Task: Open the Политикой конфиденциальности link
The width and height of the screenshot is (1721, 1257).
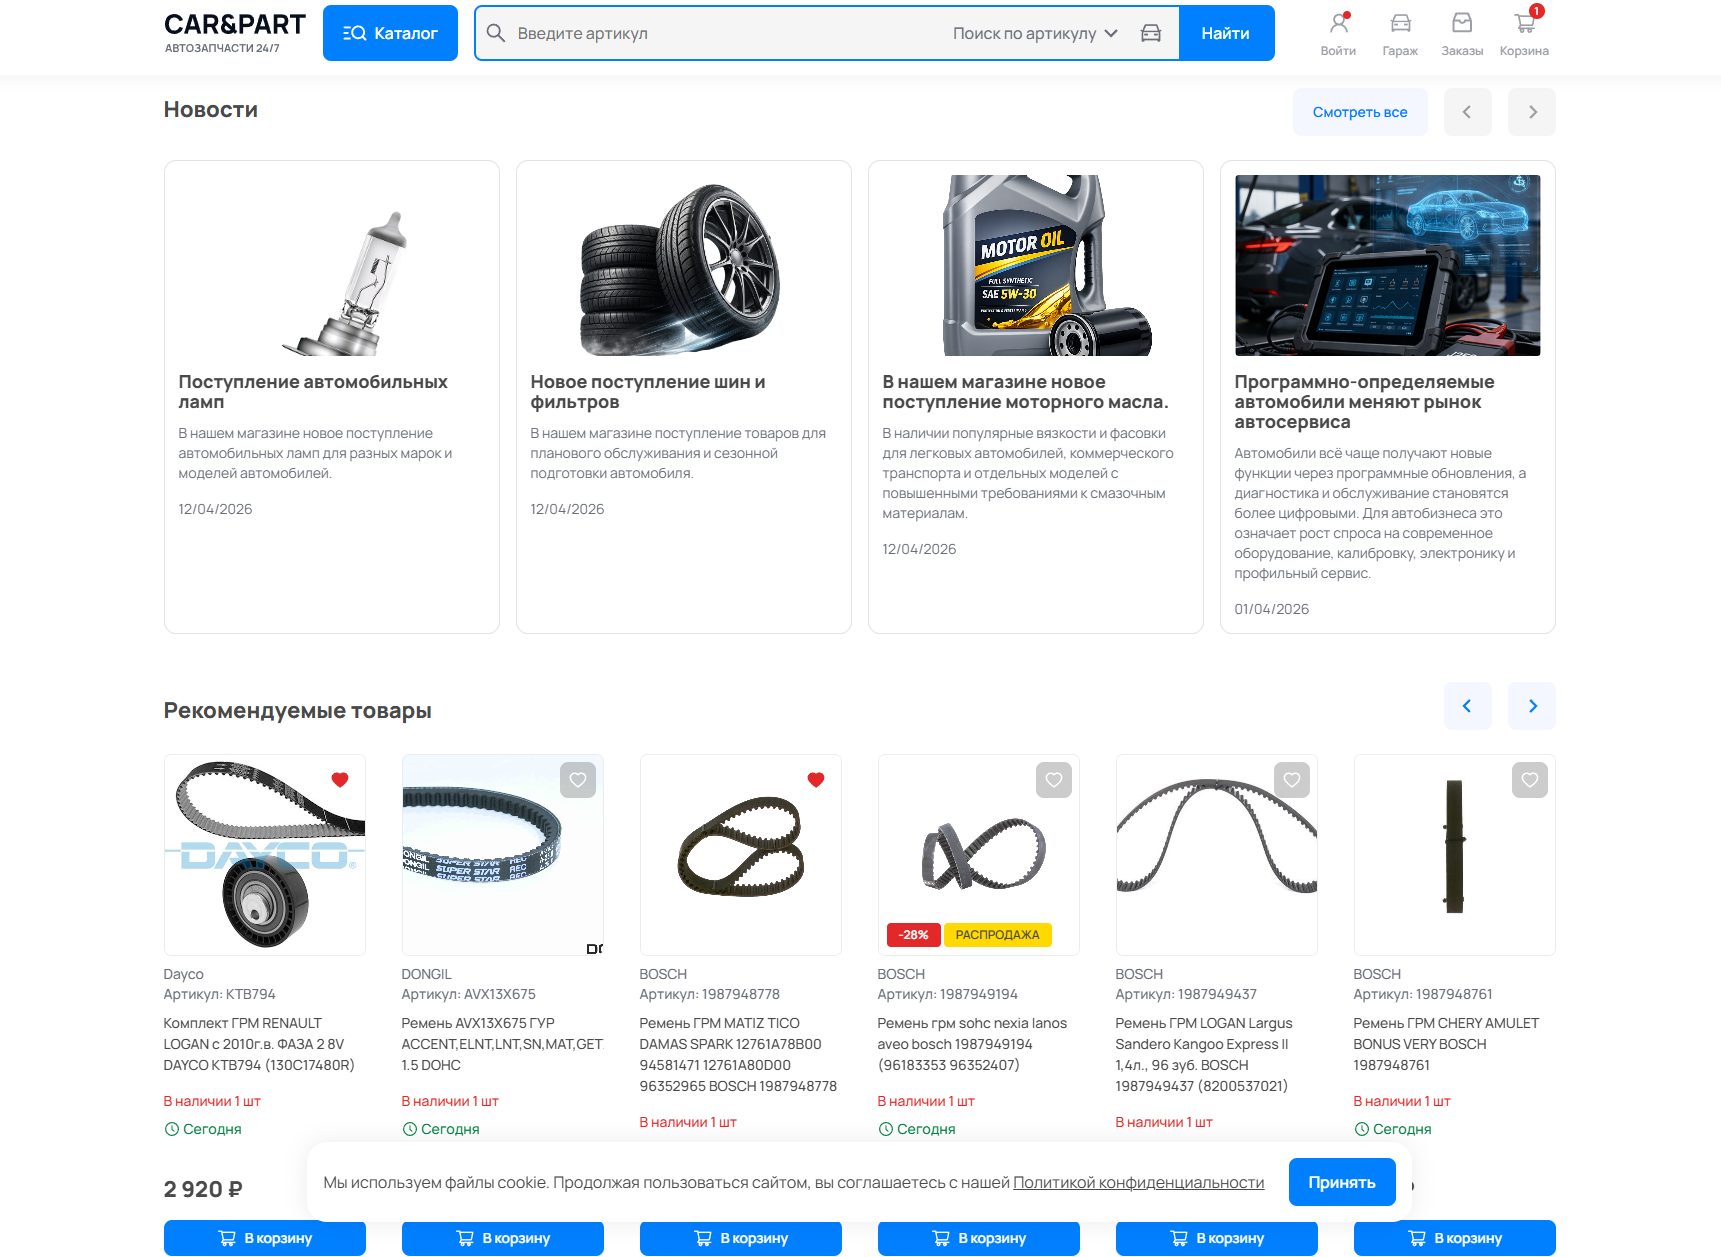Action: tap(1138, 1182)
